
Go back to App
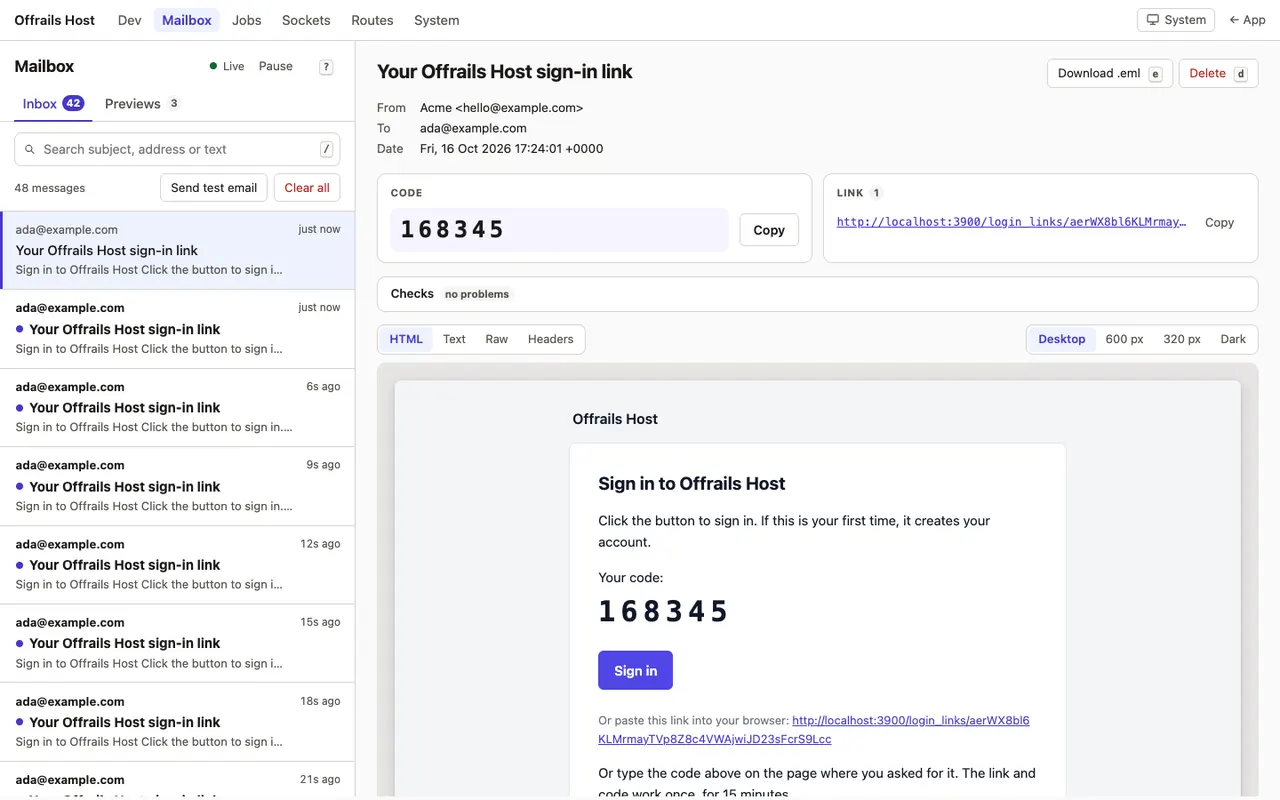1247,20
